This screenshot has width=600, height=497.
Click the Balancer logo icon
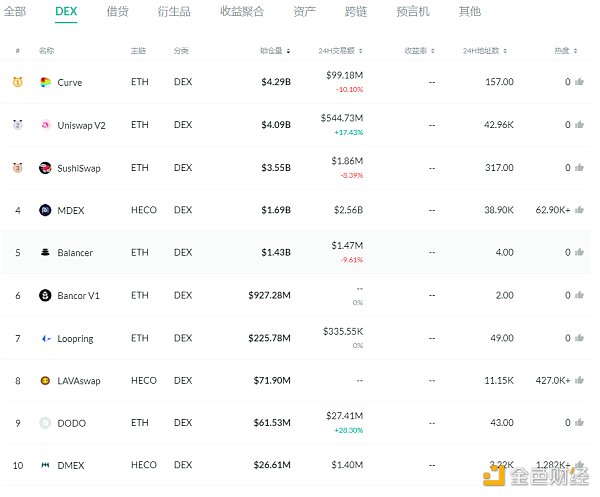point(45,253)
